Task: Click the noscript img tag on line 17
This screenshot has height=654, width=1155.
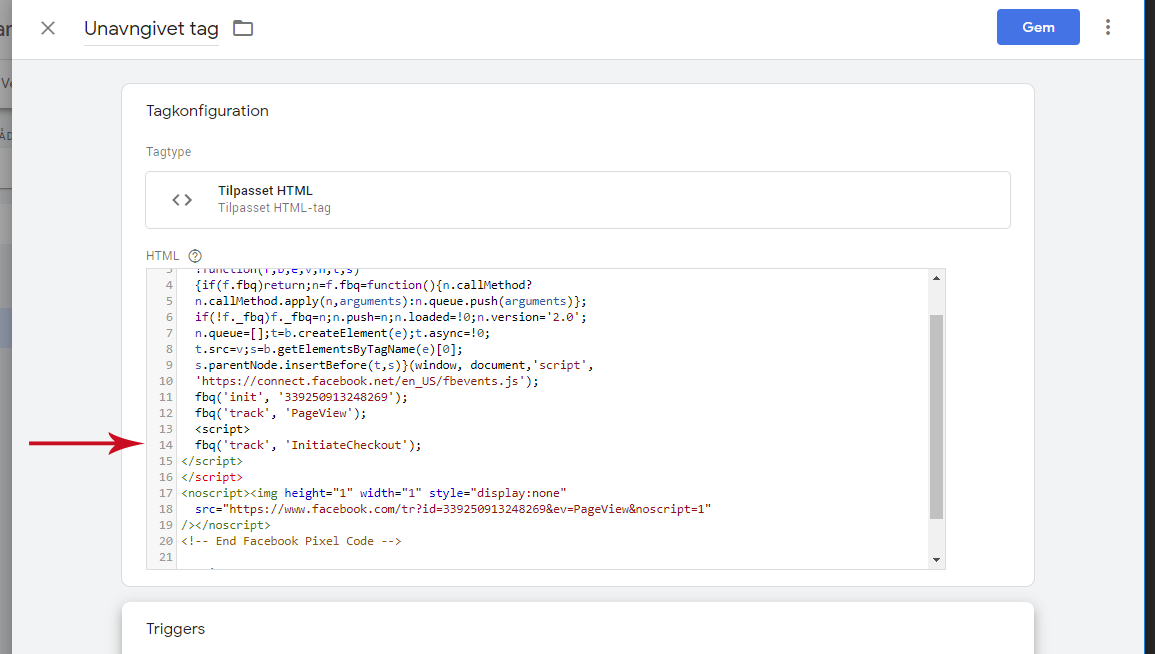Action: click(x=374, y=493)
